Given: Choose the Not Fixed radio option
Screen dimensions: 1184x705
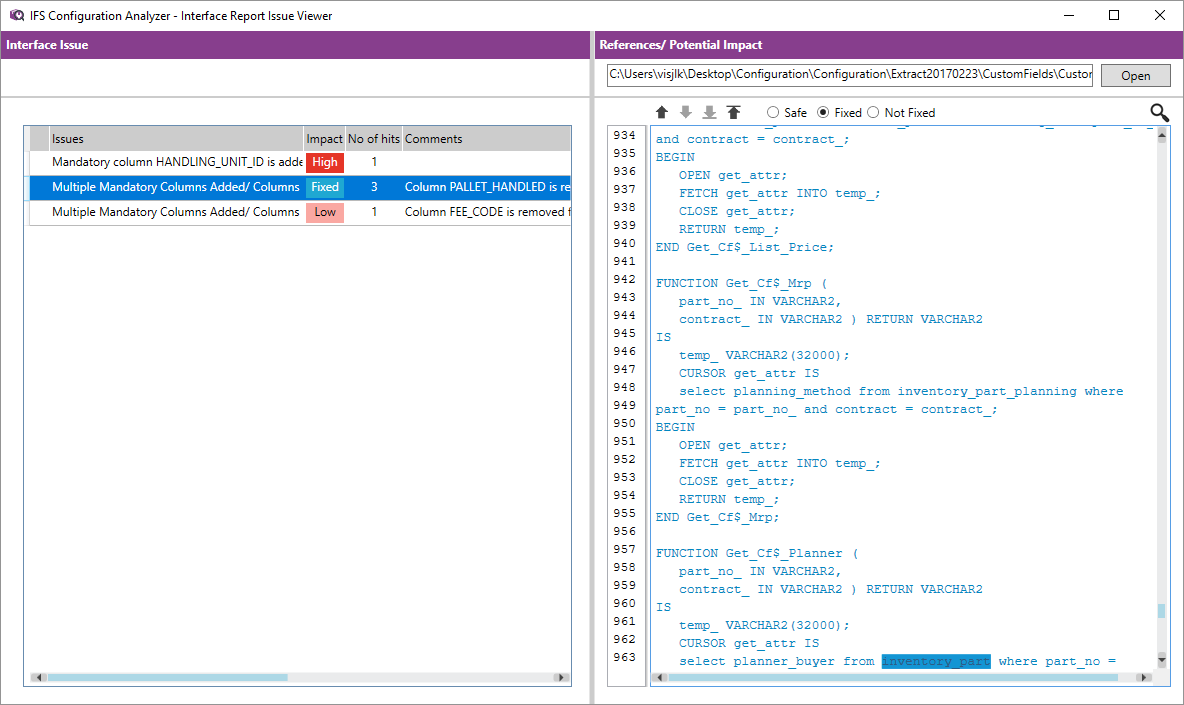Looking at the screenshot, I should click(x=873, y=113).
